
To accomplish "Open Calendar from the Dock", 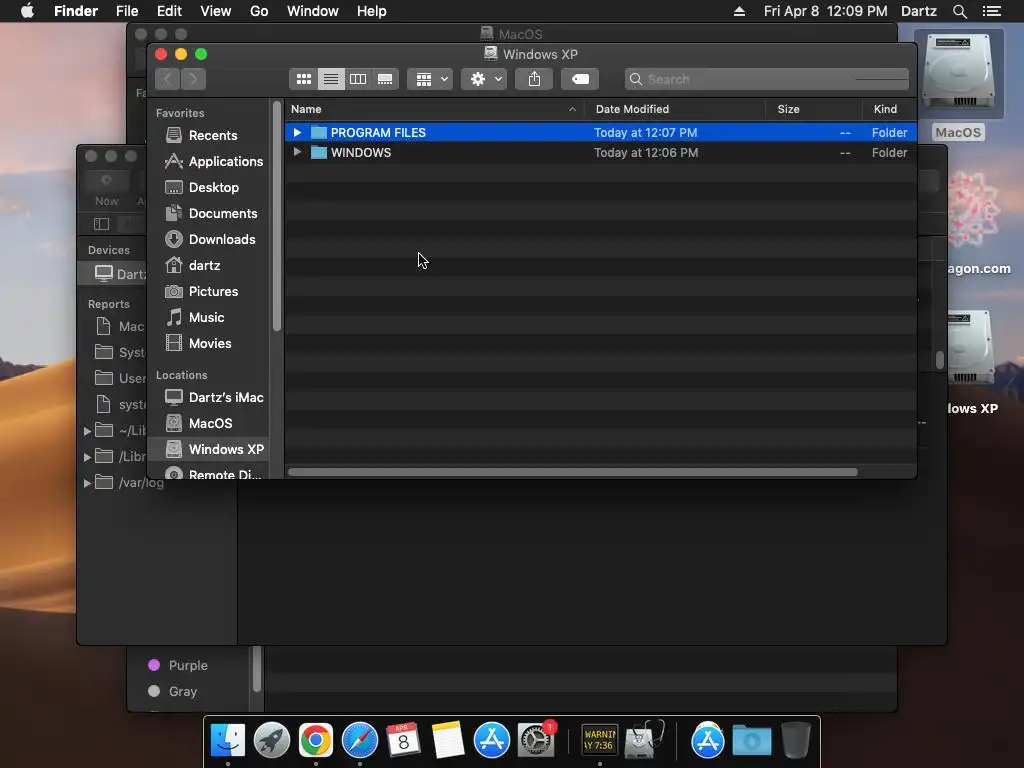I will pyautogui.click(x=404, y=741).
